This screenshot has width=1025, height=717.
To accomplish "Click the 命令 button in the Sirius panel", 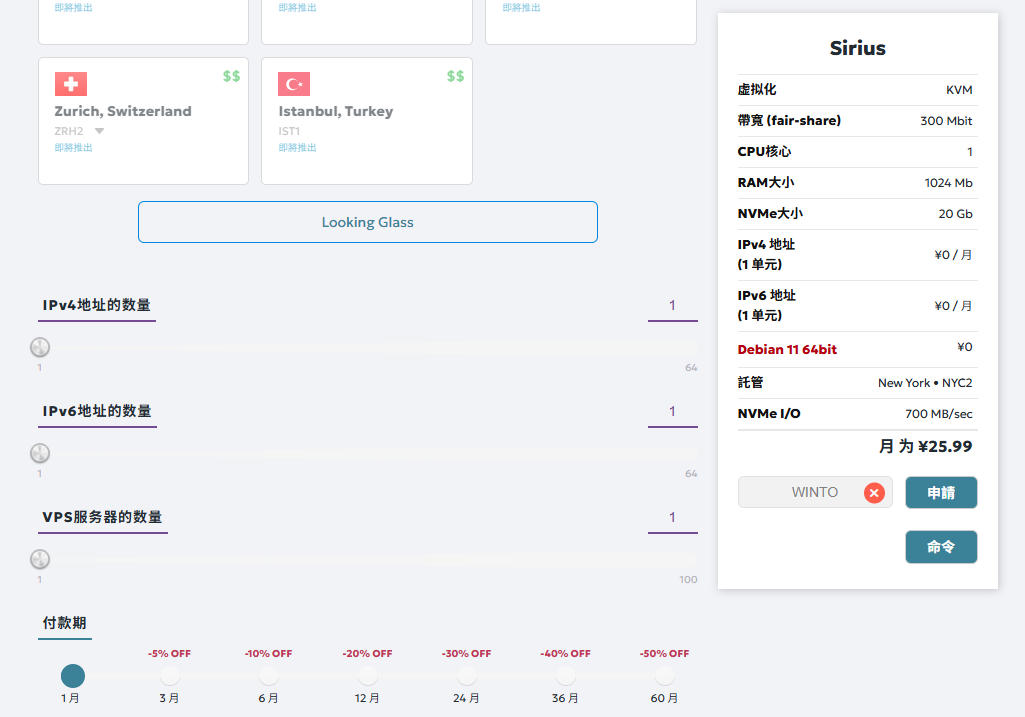I will click(x=941, y=547).
